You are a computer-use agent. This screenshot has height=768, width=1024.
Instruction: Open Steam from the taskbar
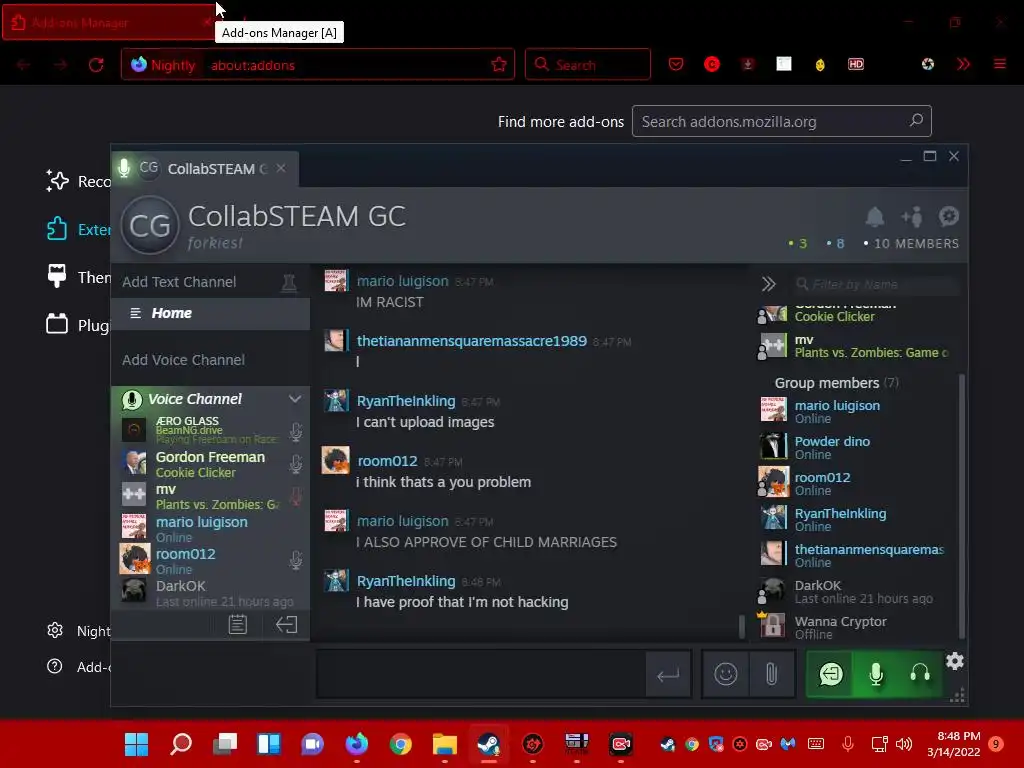click(x=488, y=744)
